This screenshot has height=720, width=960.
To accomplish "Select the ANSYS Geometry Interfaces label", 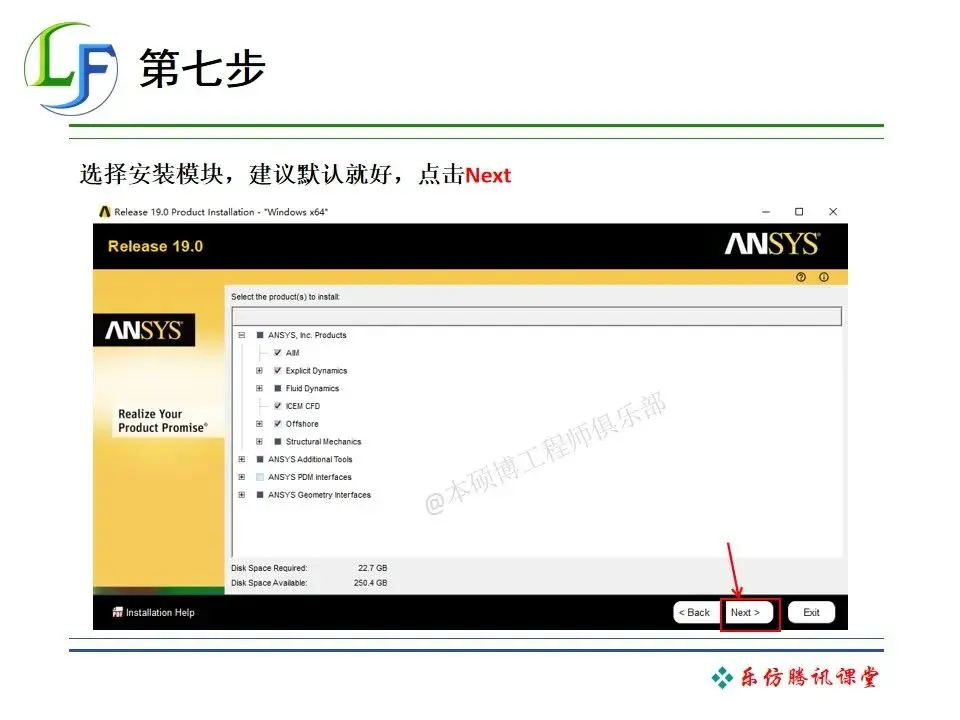I will tap(319, 495).
